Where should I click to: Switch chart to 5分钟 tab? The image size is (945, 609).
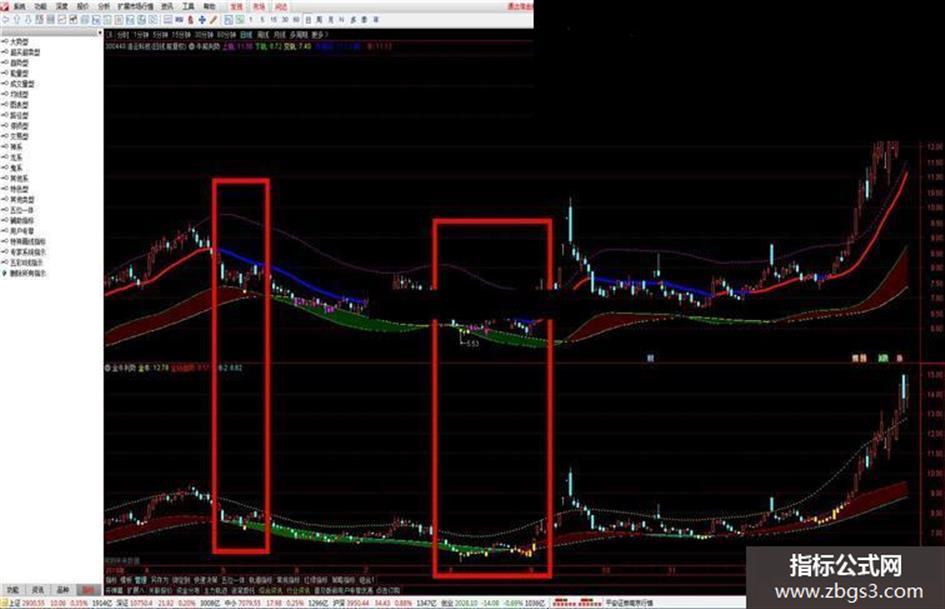[160, 34]
